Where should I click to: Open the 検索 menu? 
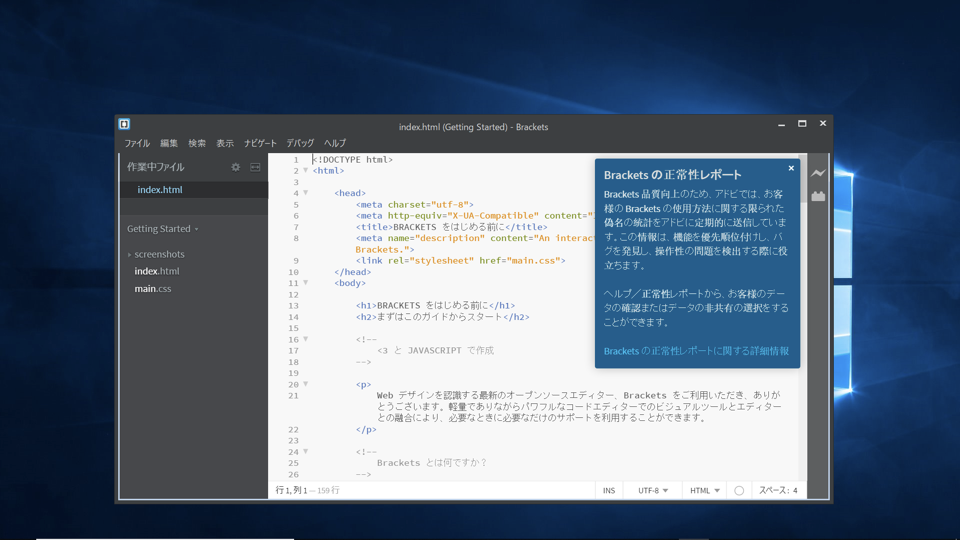(x=197, y=143)
